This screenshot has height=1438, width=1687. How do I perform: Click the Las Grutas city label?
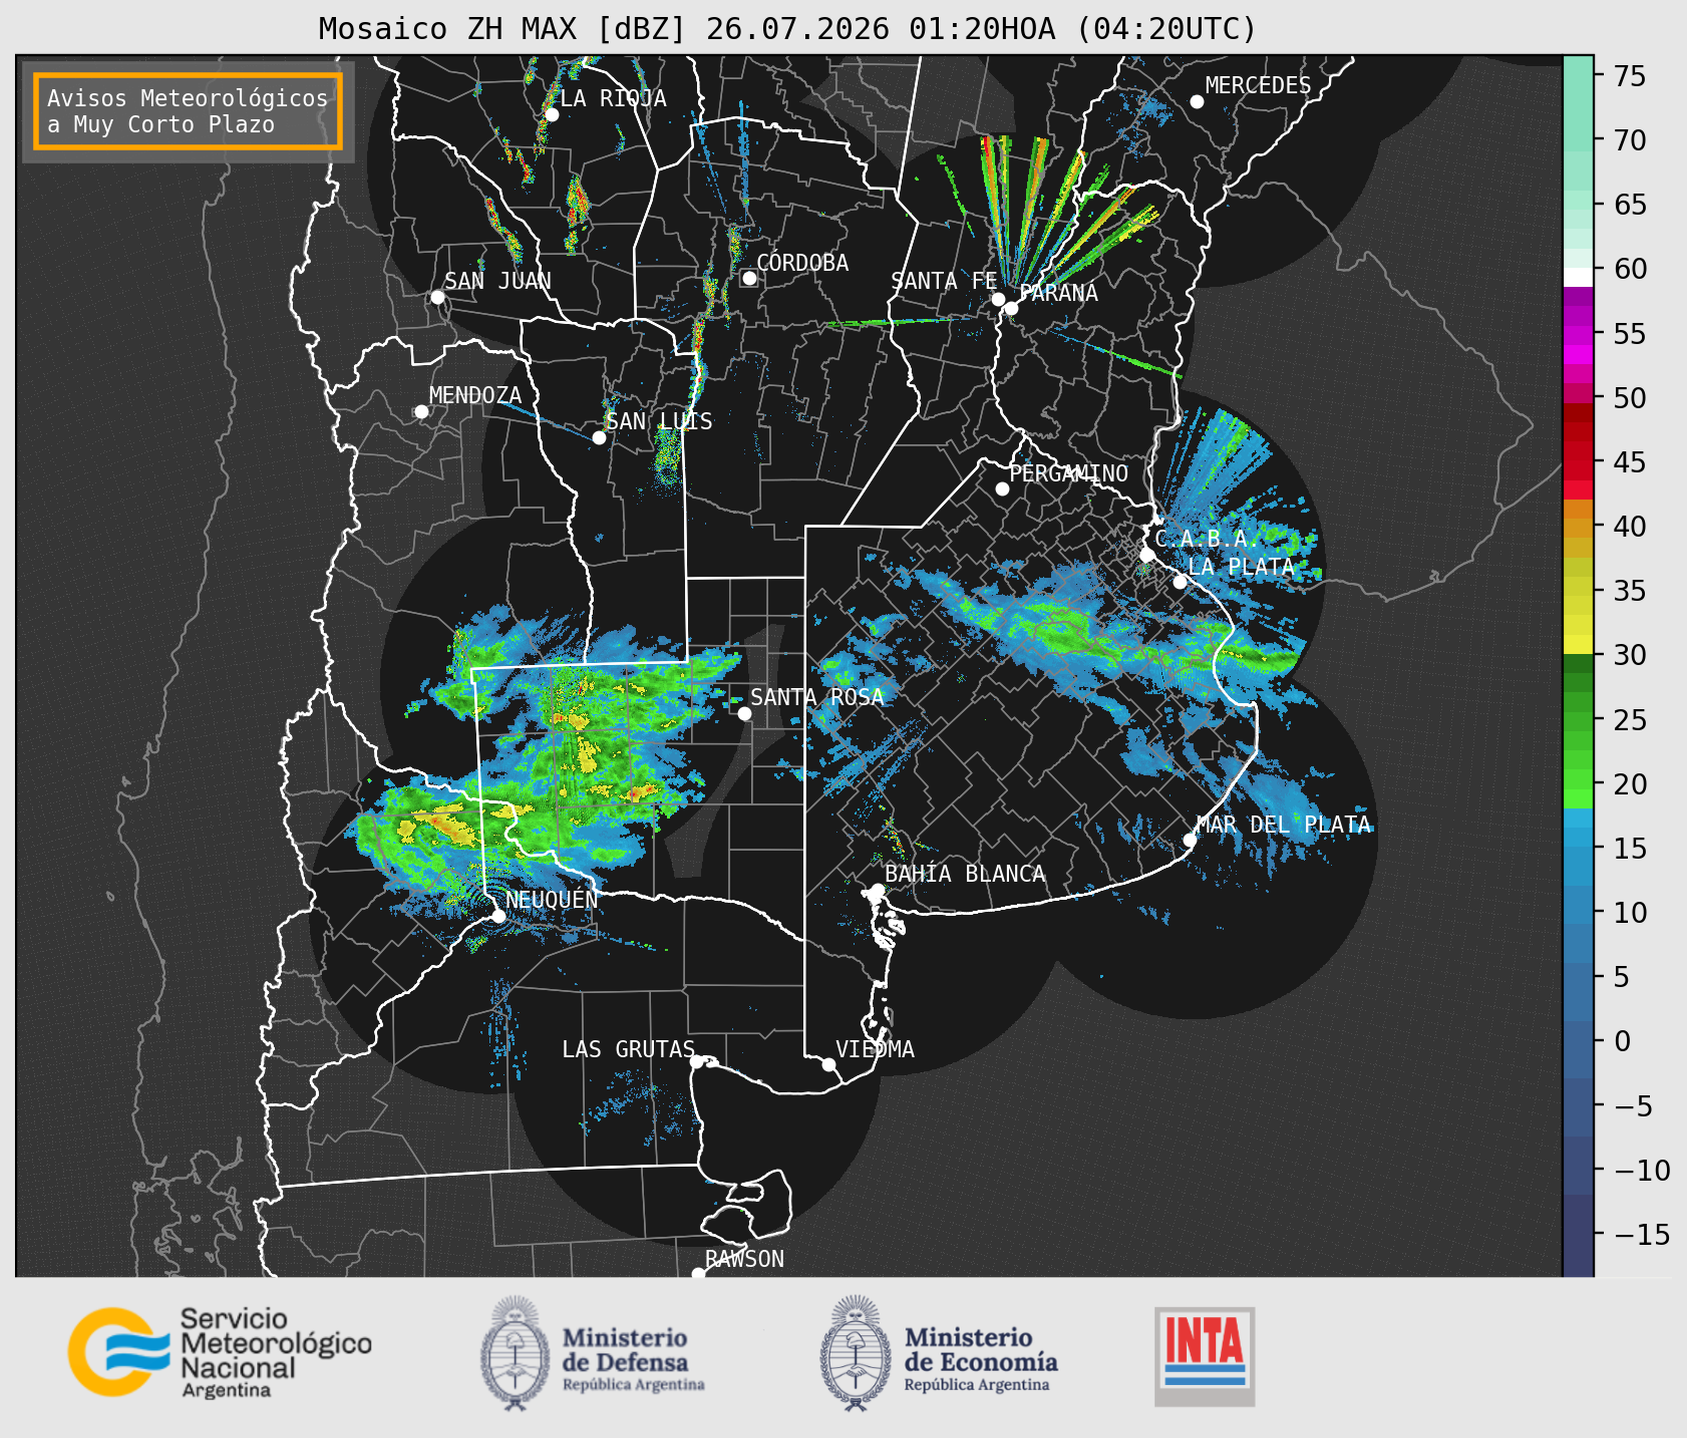pyautogui.click(x=628, y=1049)
